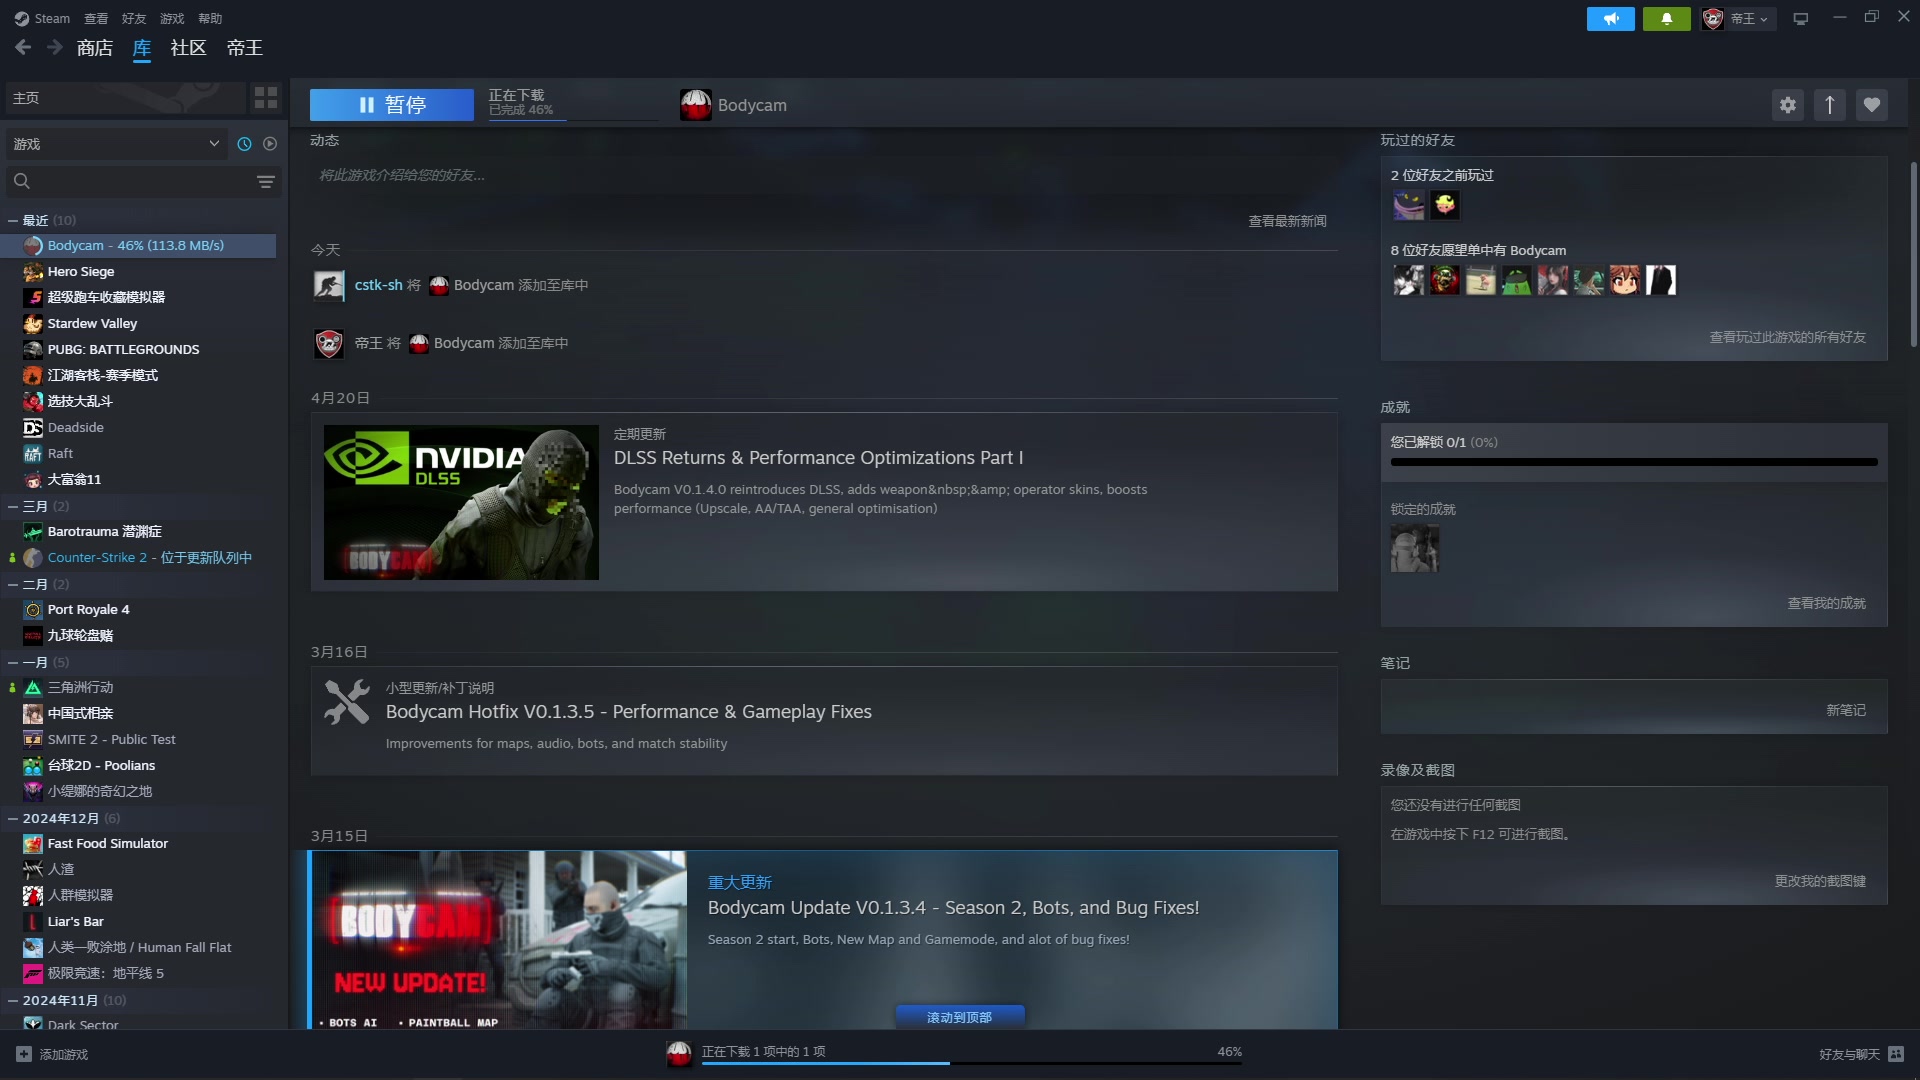The width and height of the screenshot is (1920, 1080).
Task: Click the forward navigation arrow
Action: tap(55, 47)
